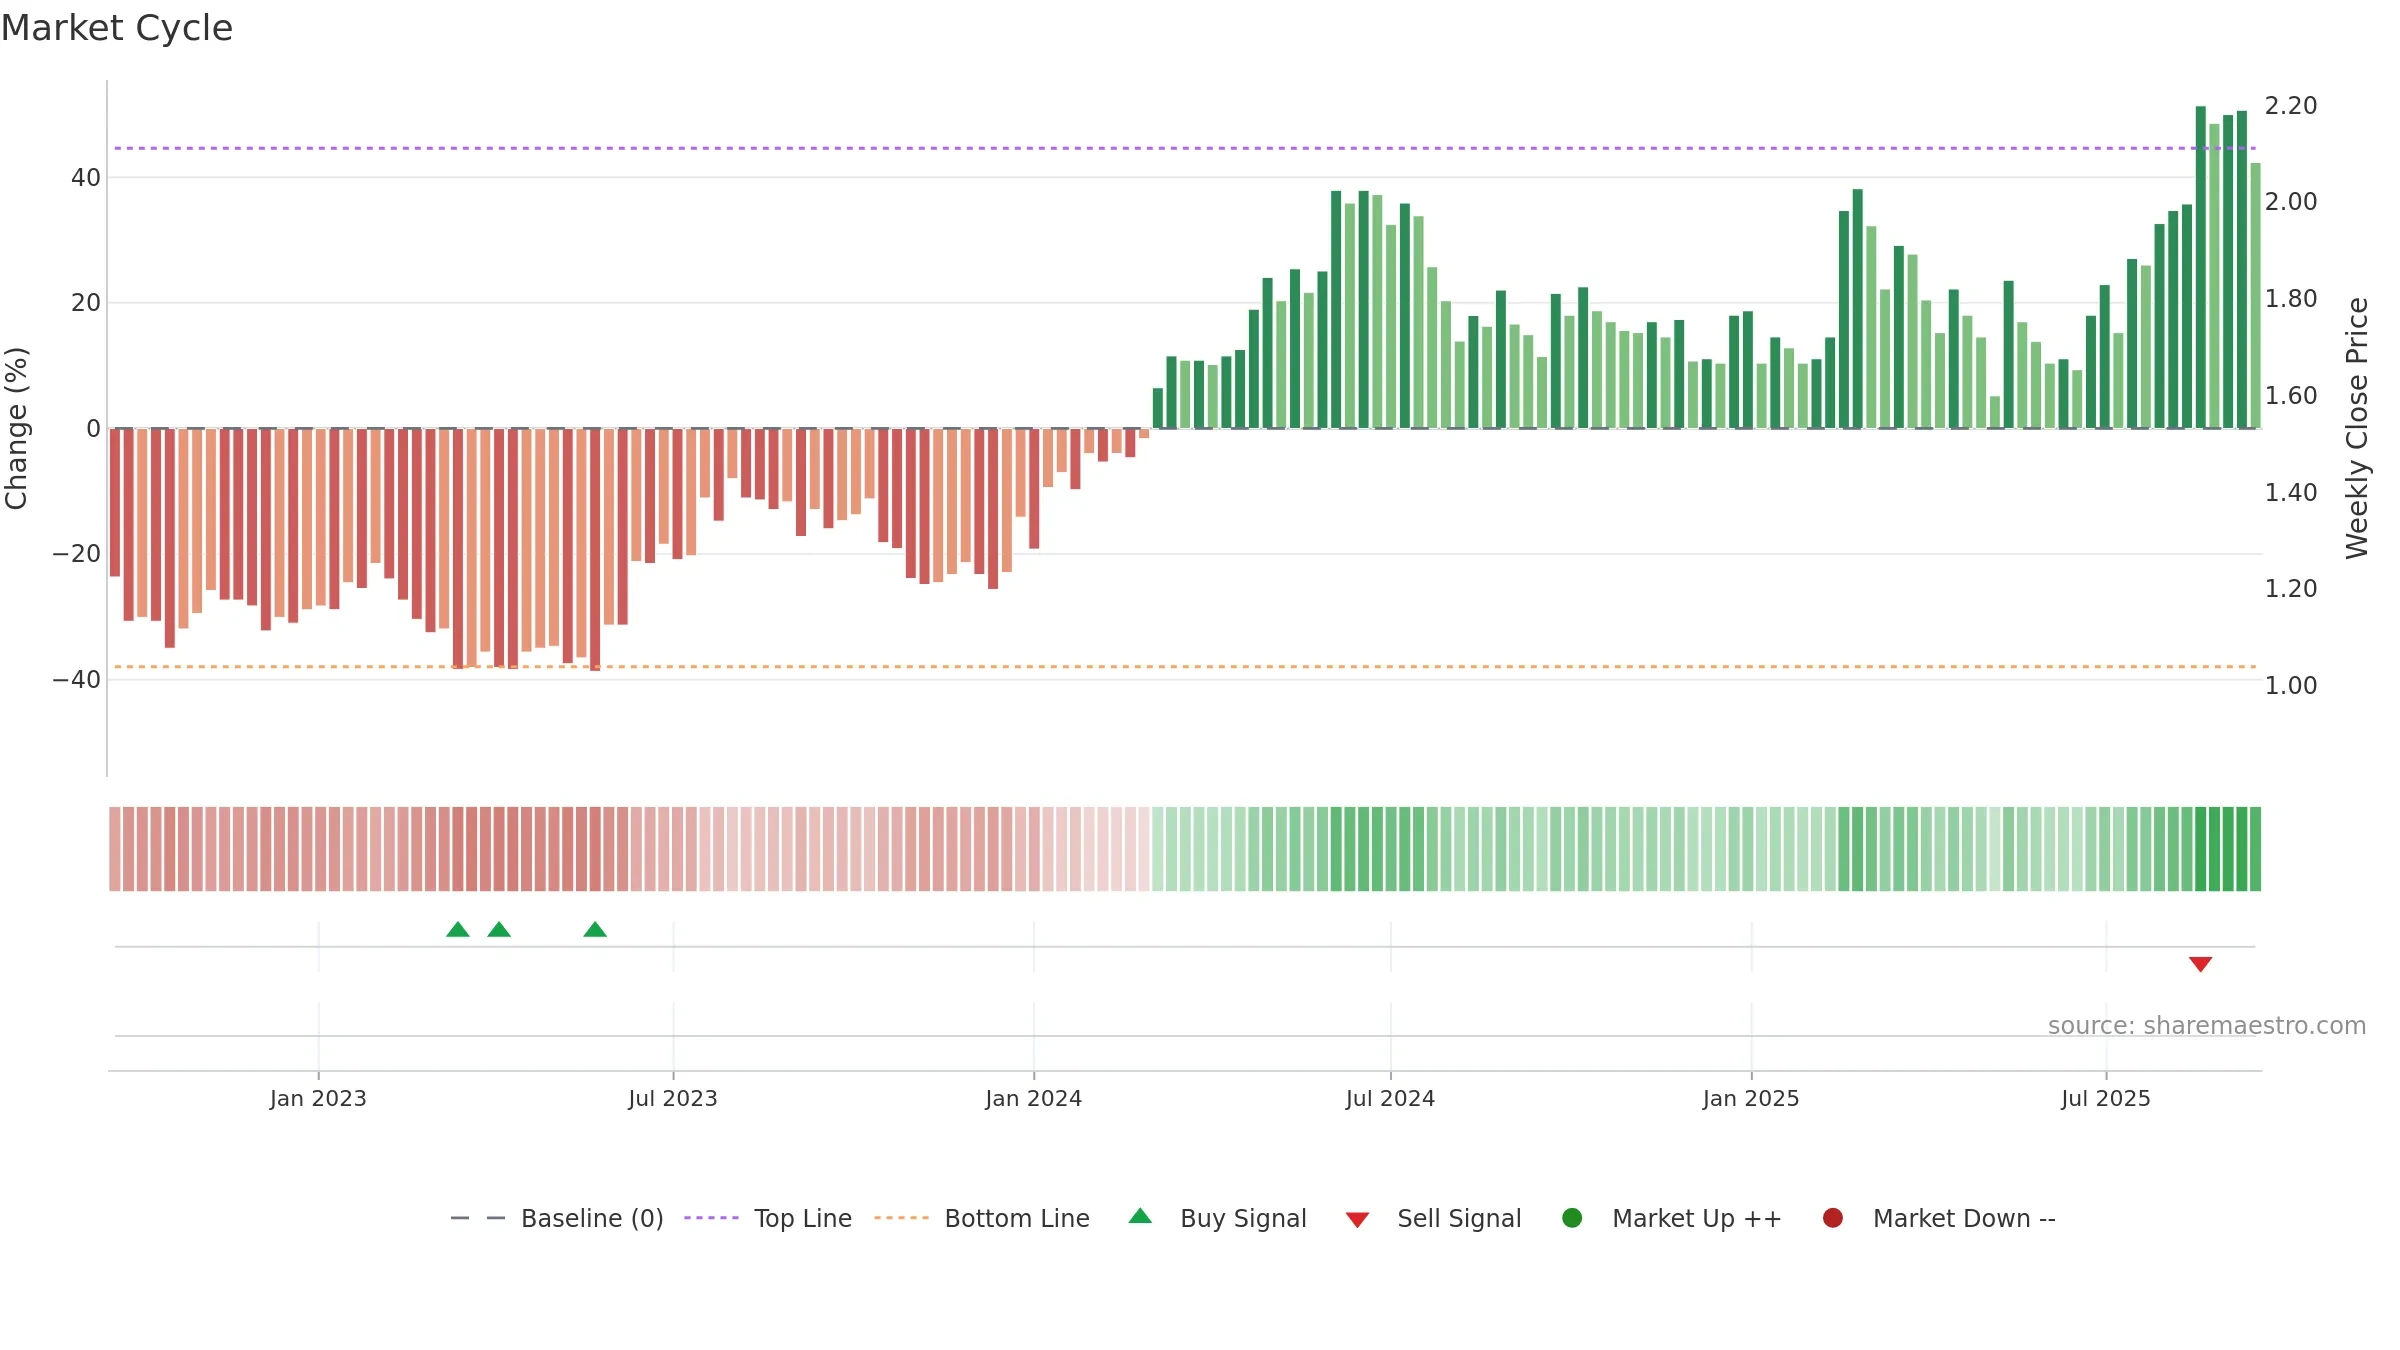Click the red Sell Signal triangle in legend
This screenshot has height=1350, width=2400.
tap(1357, 1220)
